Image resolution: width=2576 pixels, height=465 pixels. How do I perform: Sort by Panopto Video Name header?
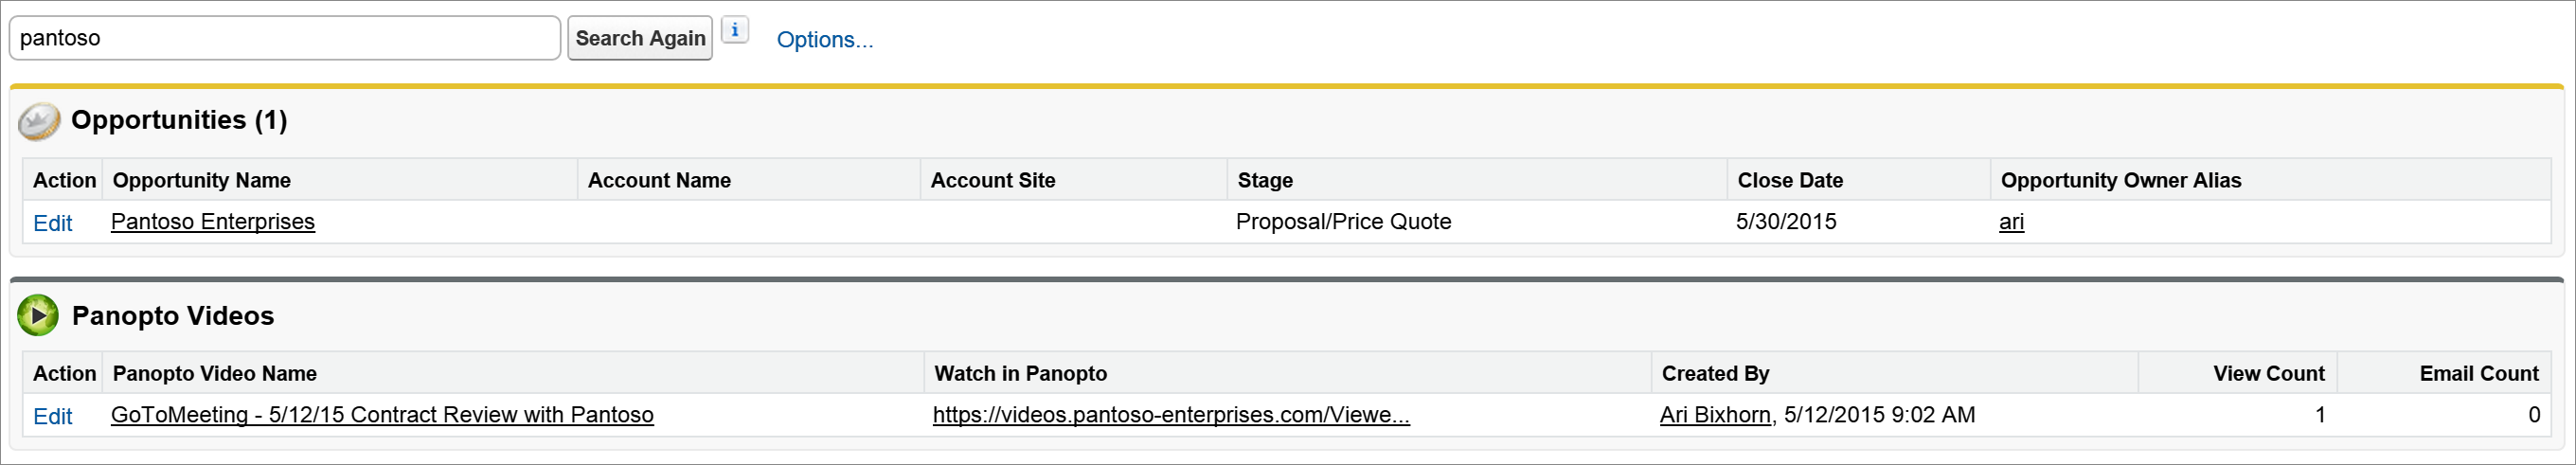click(215, 373)
